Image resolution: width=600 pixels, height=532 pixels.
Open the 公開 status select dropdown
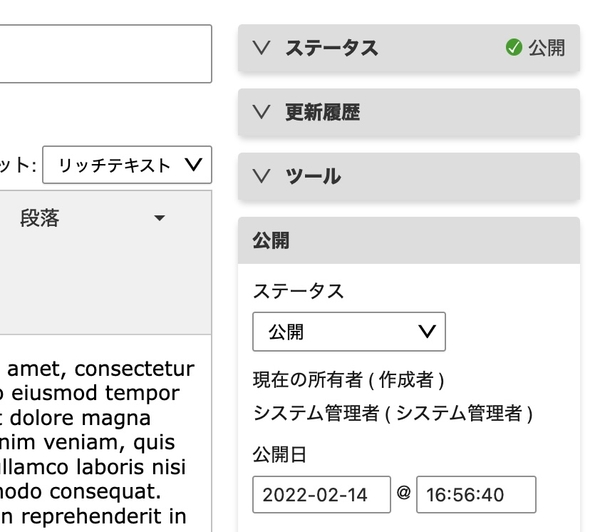349,331
